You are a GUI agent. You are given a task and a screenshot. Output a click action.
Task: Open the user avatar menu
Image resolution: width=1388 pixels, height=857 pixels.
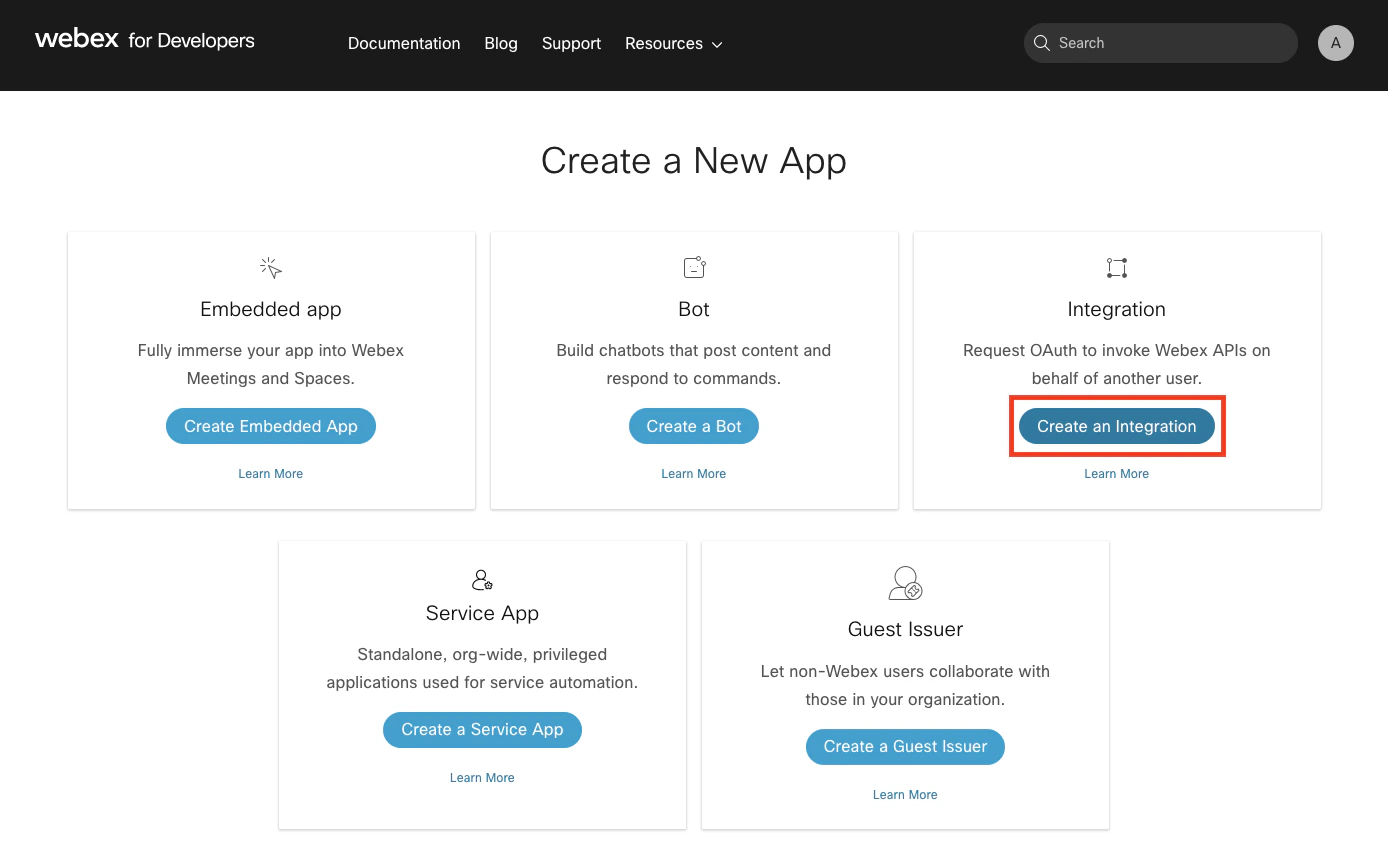(1336, 43)
